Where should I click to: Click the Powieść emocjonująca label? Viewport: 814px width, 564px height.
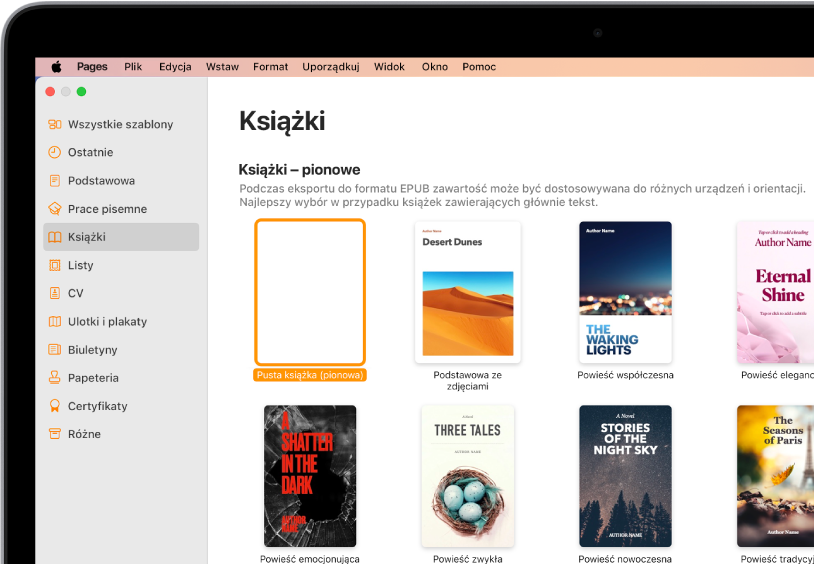click(310, 559)
